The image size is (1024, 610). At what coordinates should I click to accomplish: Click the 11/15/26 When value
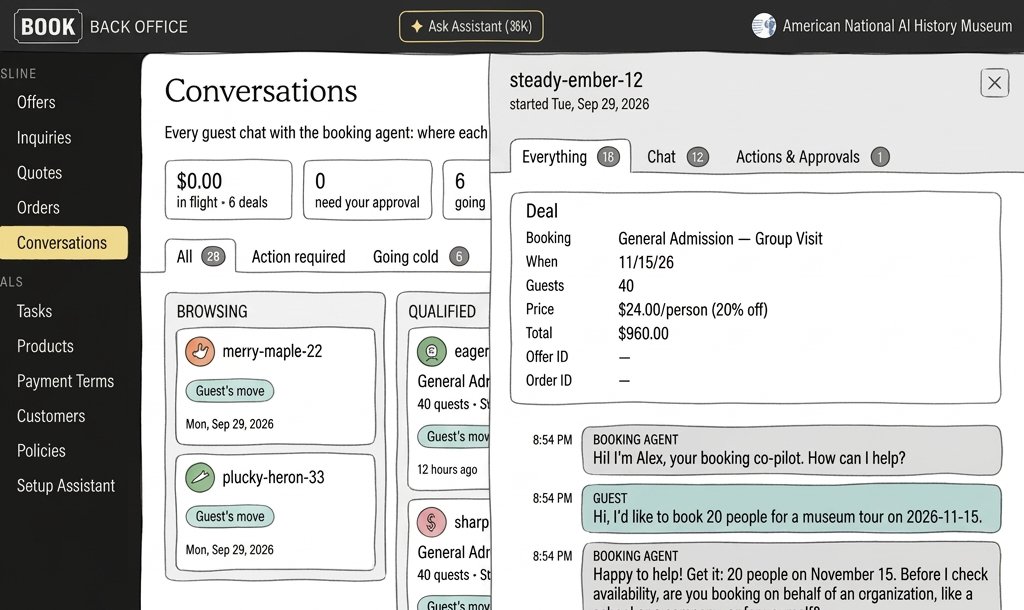(x=646, y=262)
